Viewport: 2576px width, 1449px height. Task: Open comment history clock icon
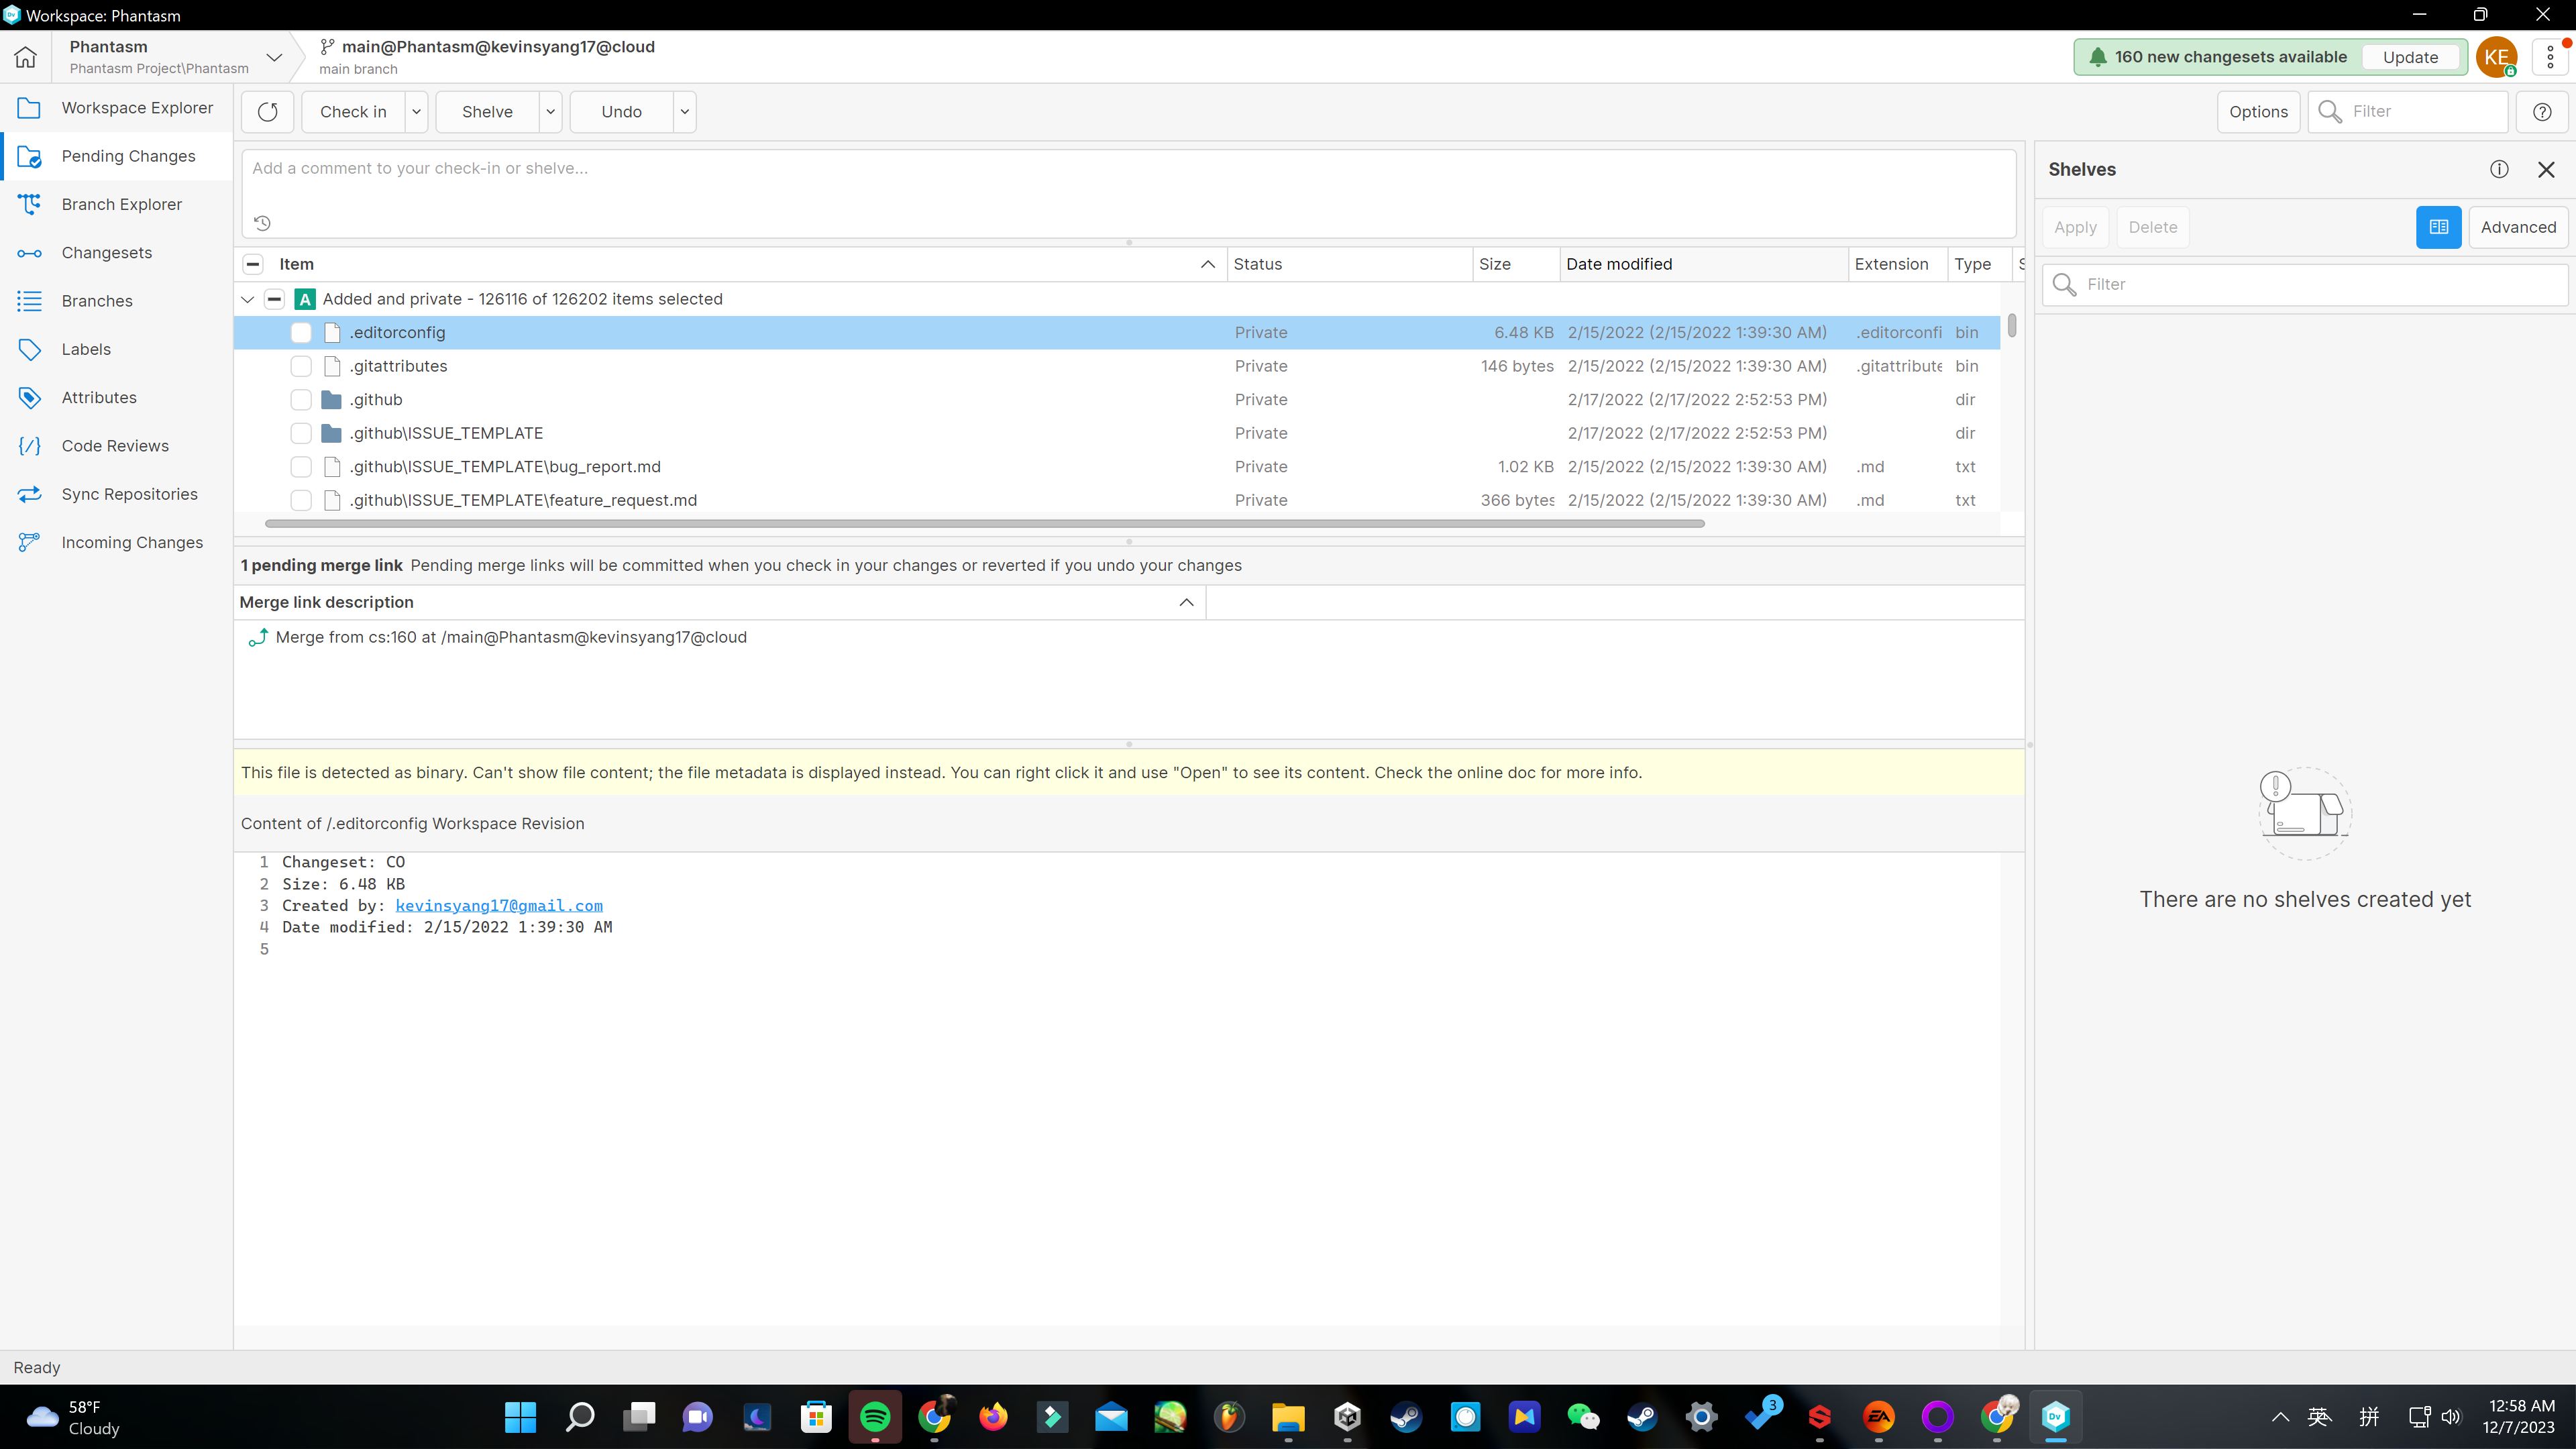(262, 223)
